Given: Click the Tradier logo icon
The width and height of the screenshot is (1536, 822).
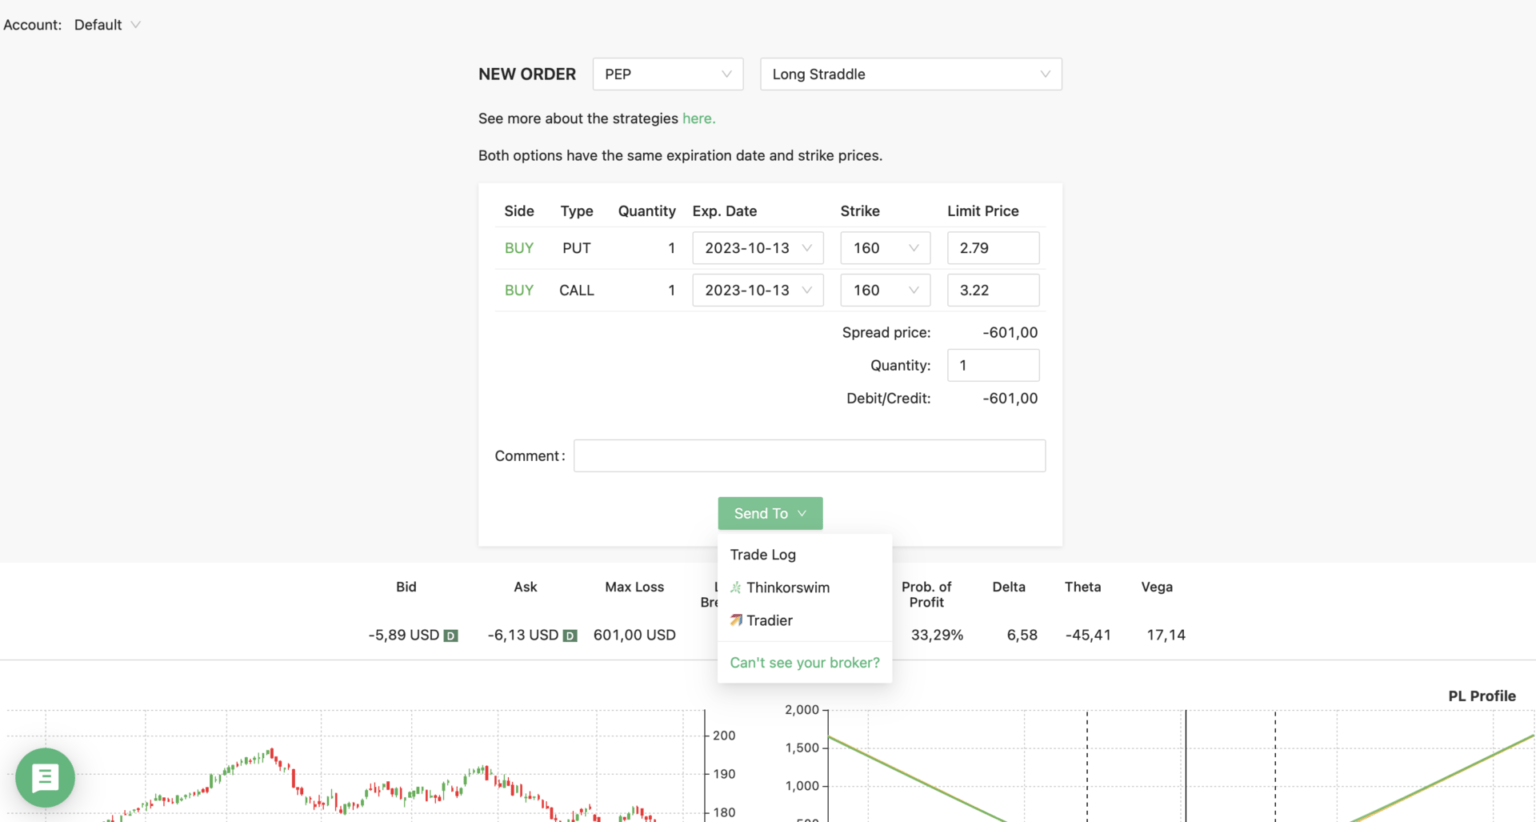Looking at the screenshot, I should [x=736, y=620].
